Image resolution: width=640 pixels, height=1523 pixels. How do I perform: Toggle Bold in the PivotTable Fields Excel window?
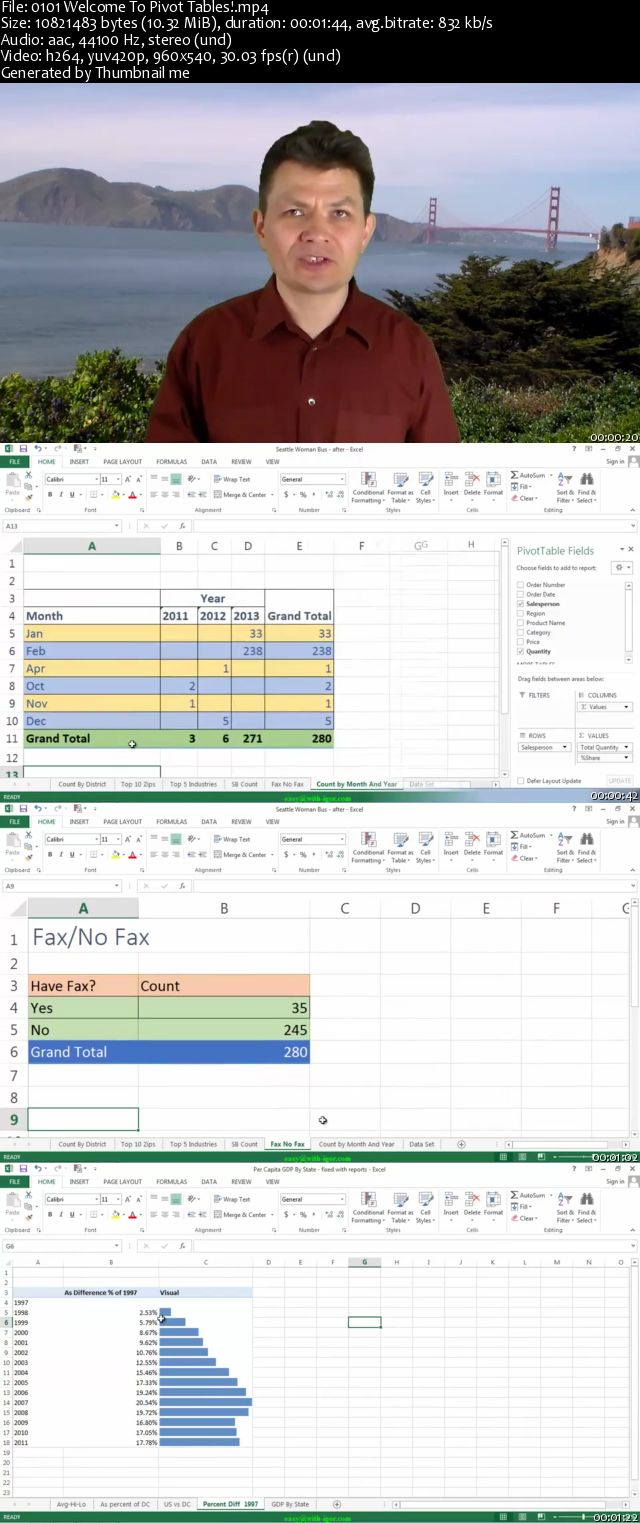(50, 494)
